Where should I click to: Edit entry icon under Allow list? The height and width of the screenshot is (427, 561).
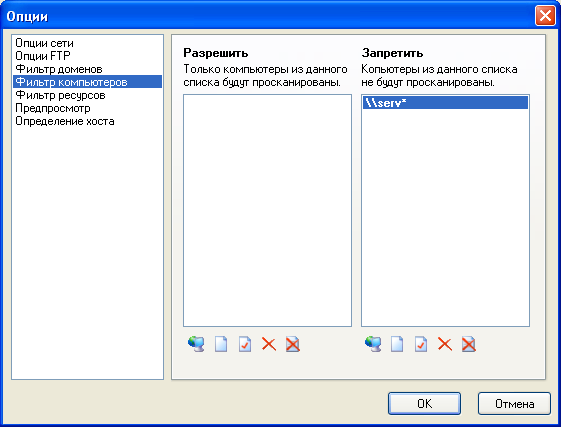point(245,344)
